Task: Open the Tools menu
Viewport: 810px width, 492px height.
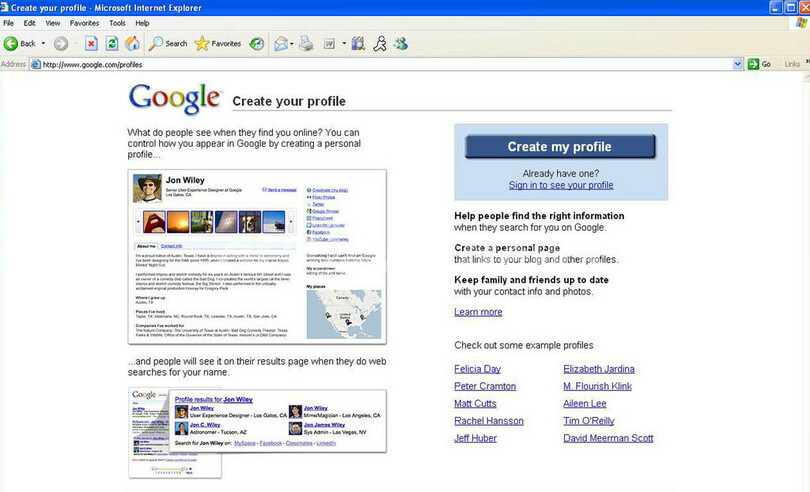Action: [117, 23]
